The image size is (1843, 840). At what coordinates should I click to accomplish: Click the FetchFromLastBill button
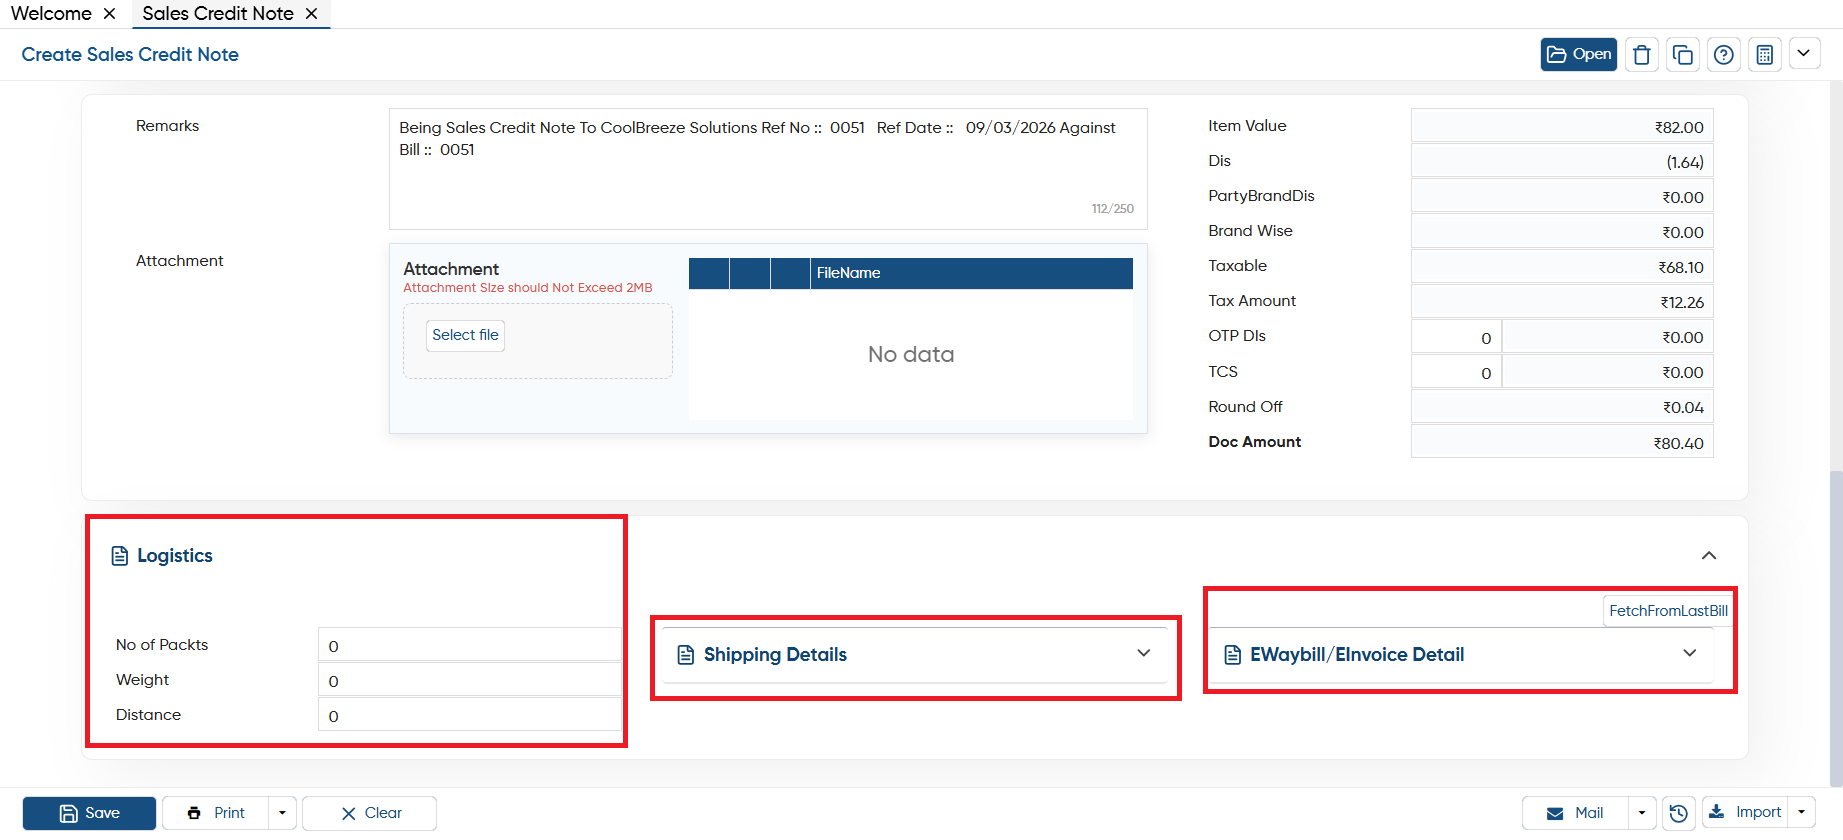click(x=1668, y=611)
